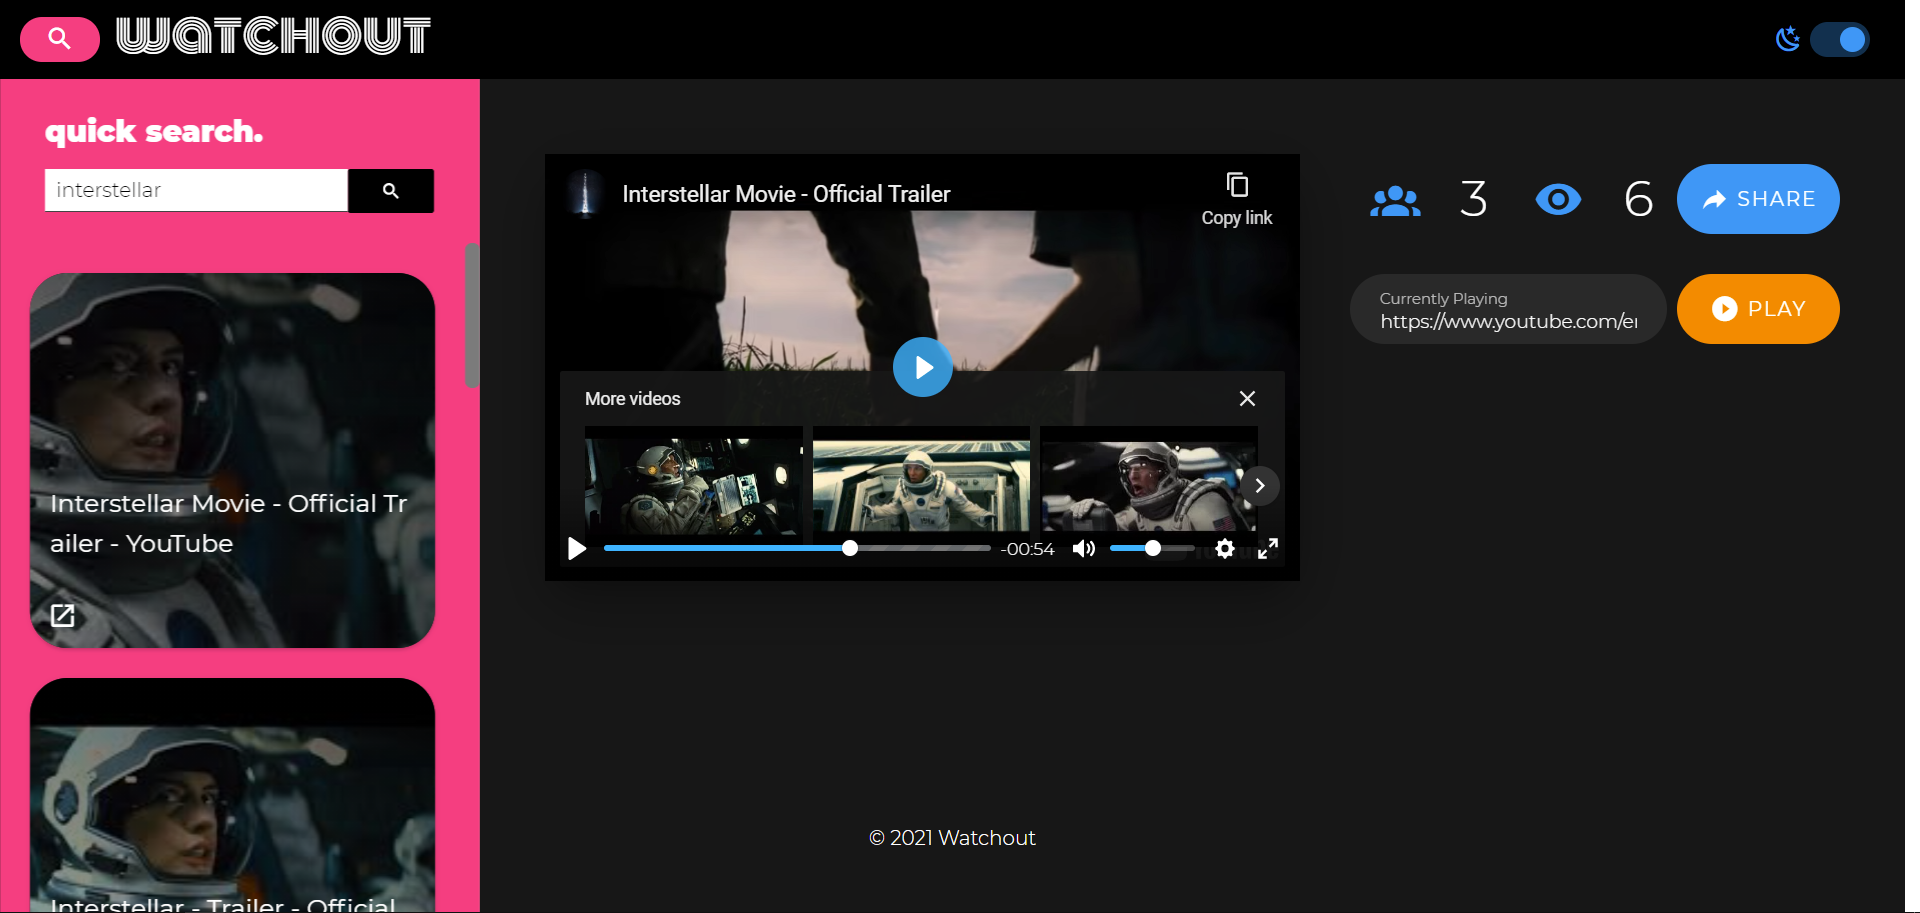Click the remaining time -00:54 display

(1027, 549)
